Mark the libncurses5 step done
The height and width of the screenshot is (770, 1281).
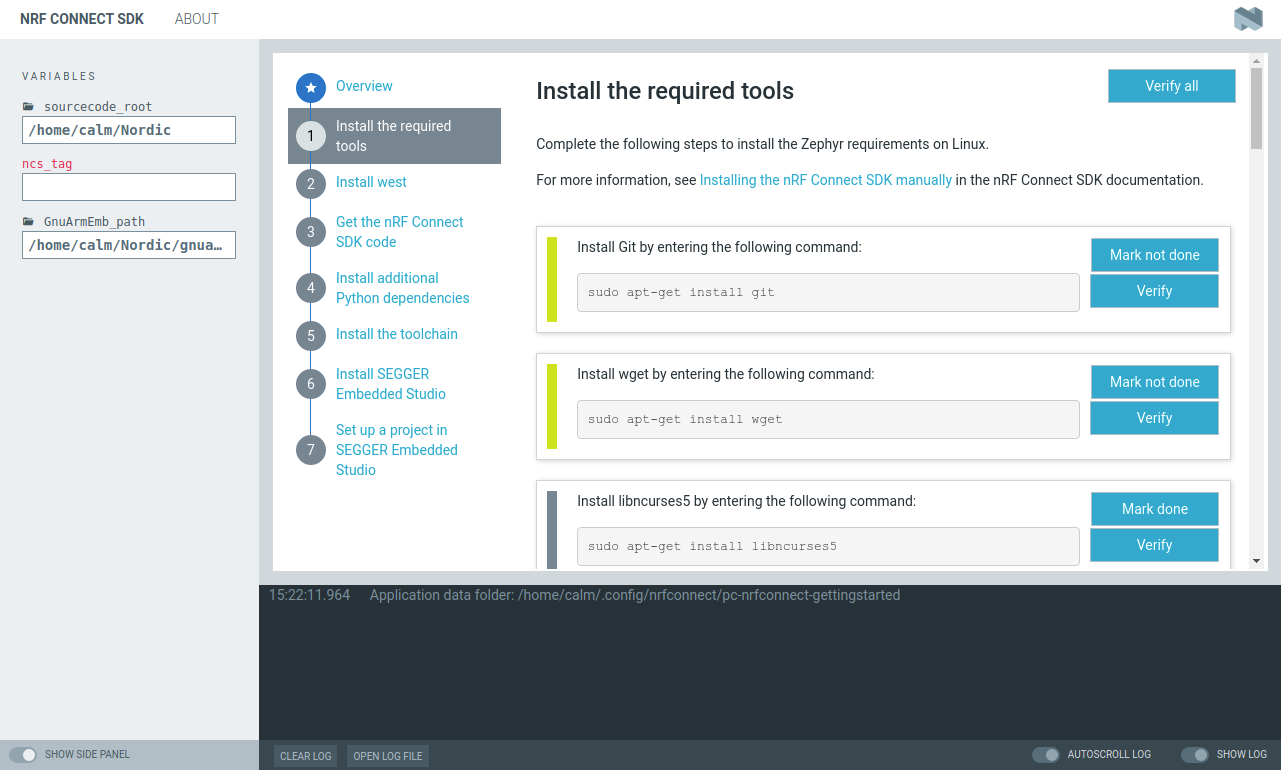tap(1155, 509)
